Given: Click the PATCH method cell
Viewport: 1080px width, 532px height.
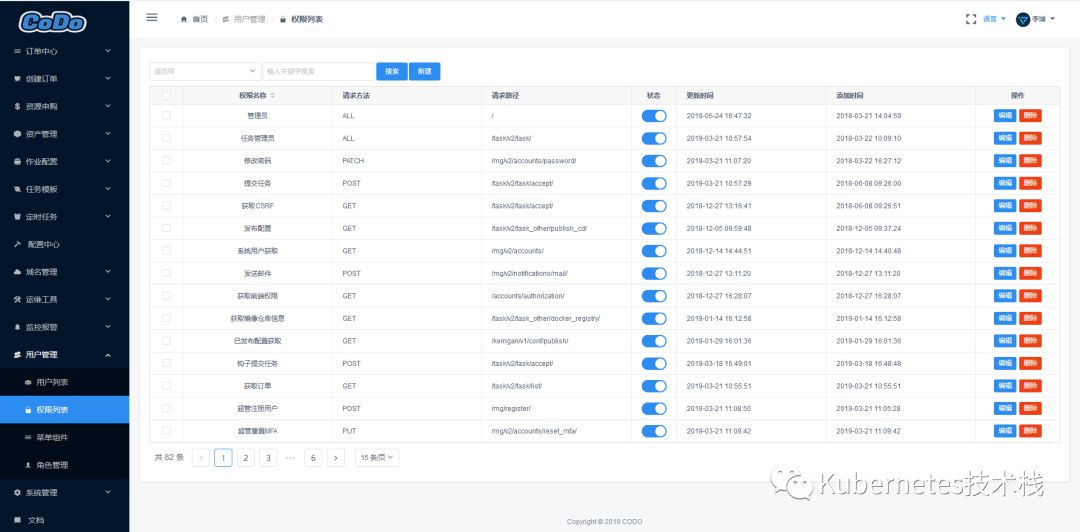Looking at the screenshot, I should (x=353, y=161).
